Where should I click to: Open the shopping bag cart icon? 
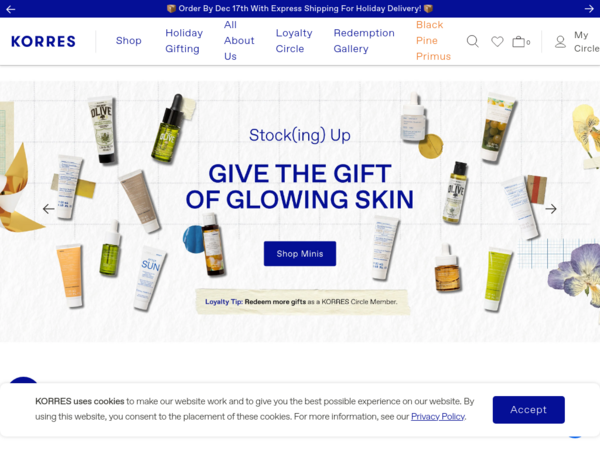coord(521,41)
